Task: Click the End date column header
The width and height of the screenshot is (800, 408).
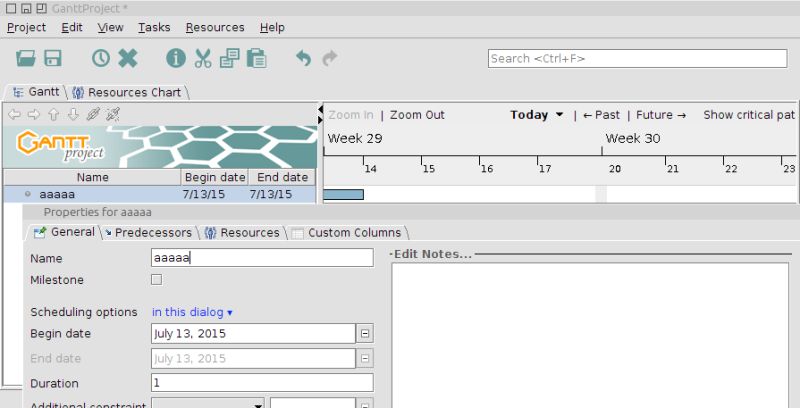Action: 282,177
